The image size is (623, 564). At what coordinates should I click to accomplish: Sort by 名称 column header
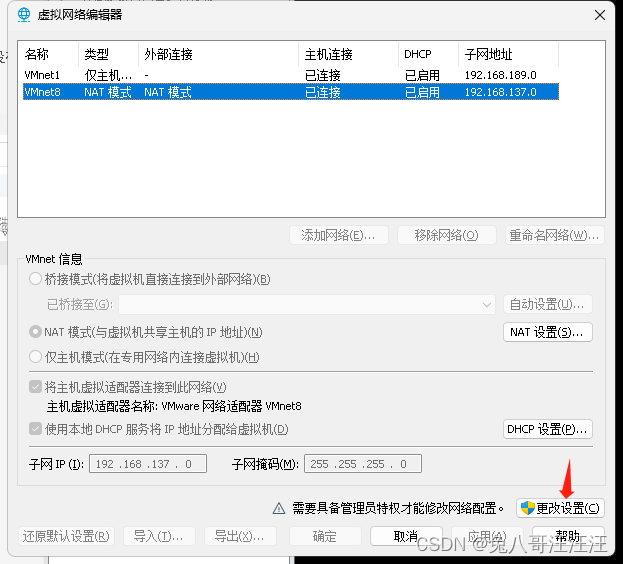[48, 54]
